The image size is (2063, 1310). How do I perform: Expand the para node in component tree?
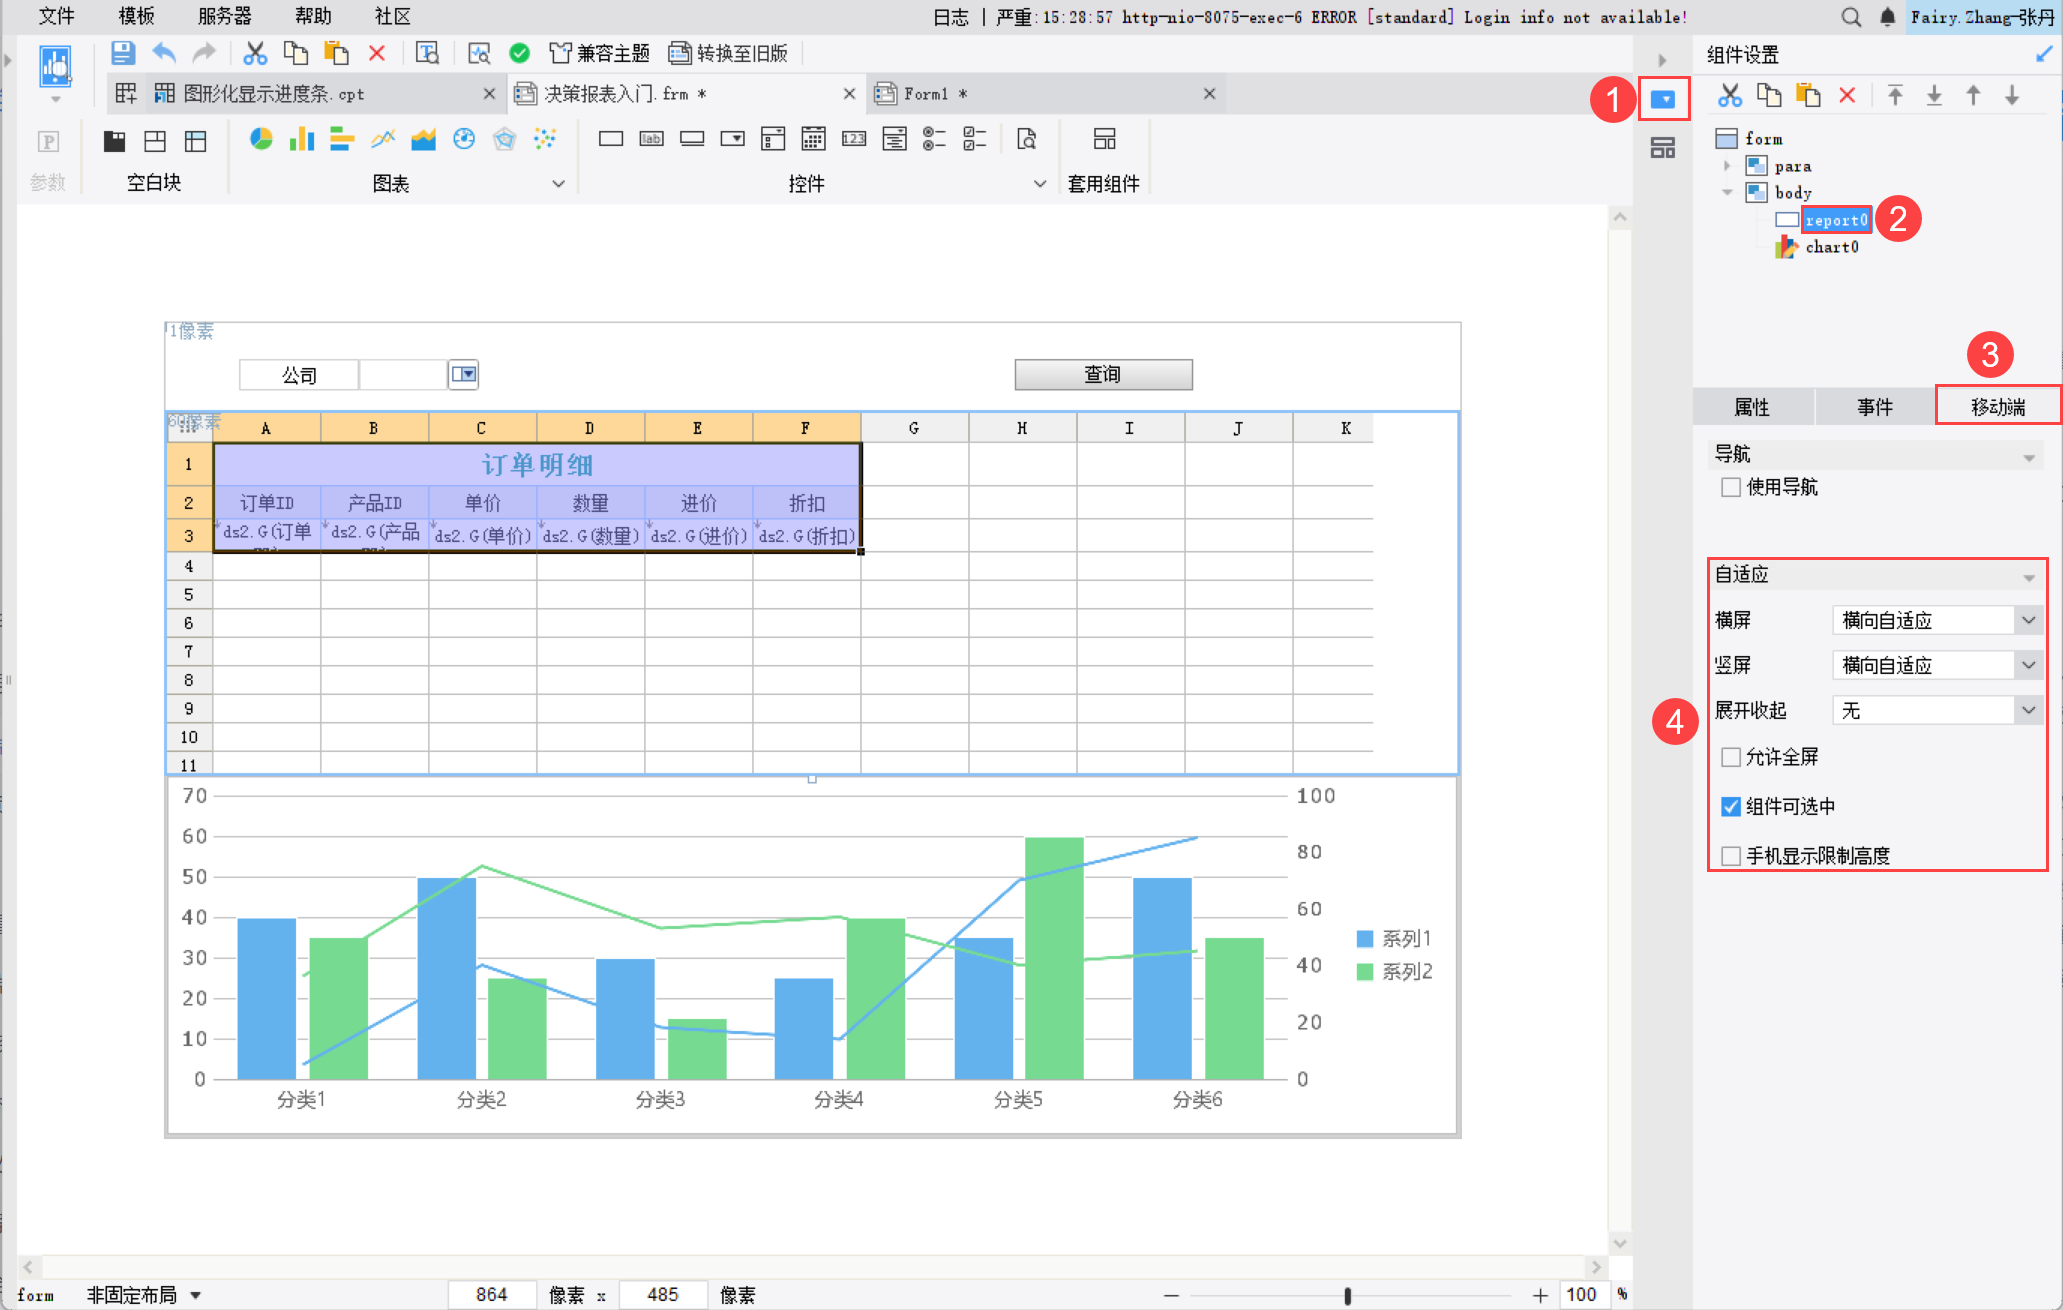tap(1727, 166)
